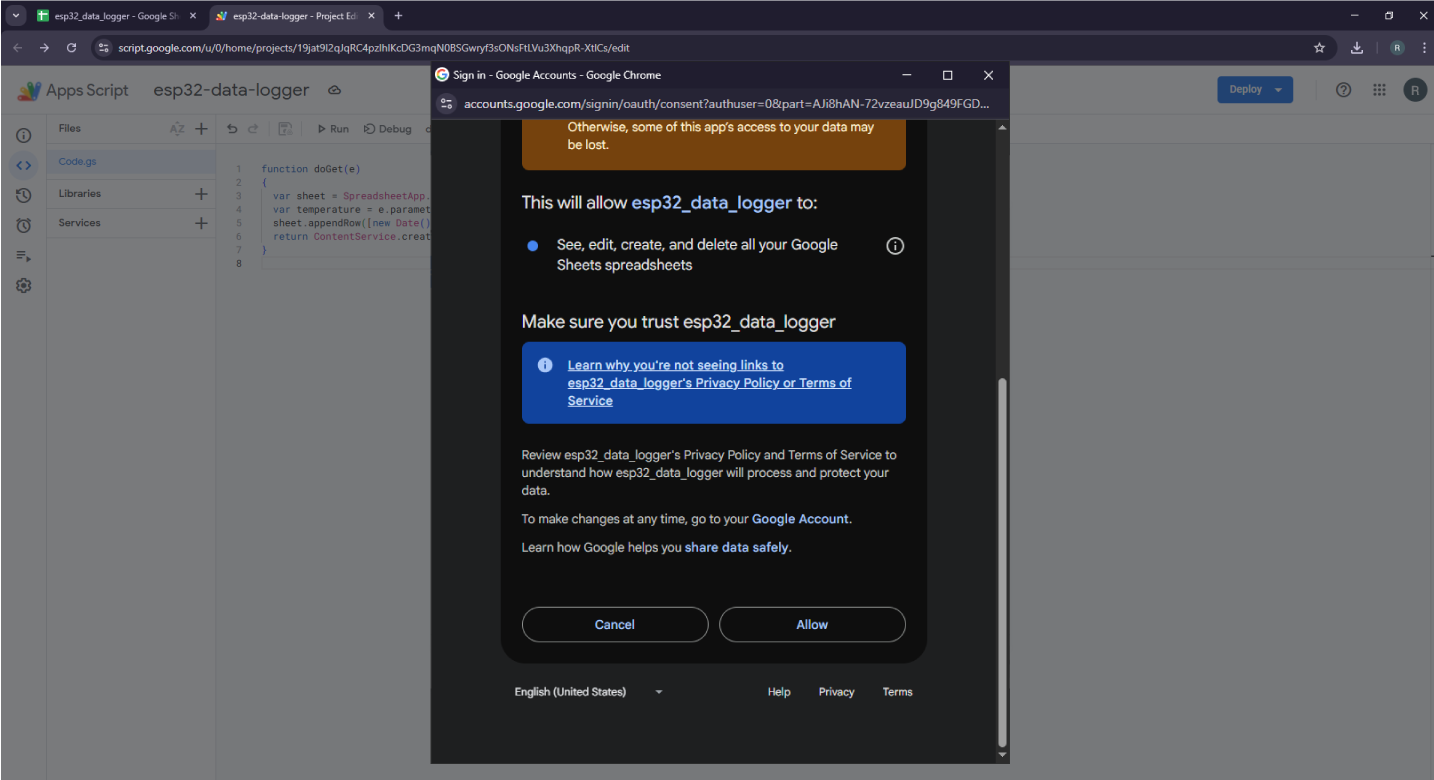
Task: Click the Cancel button in consent dialog
Action: coord(614,624)
